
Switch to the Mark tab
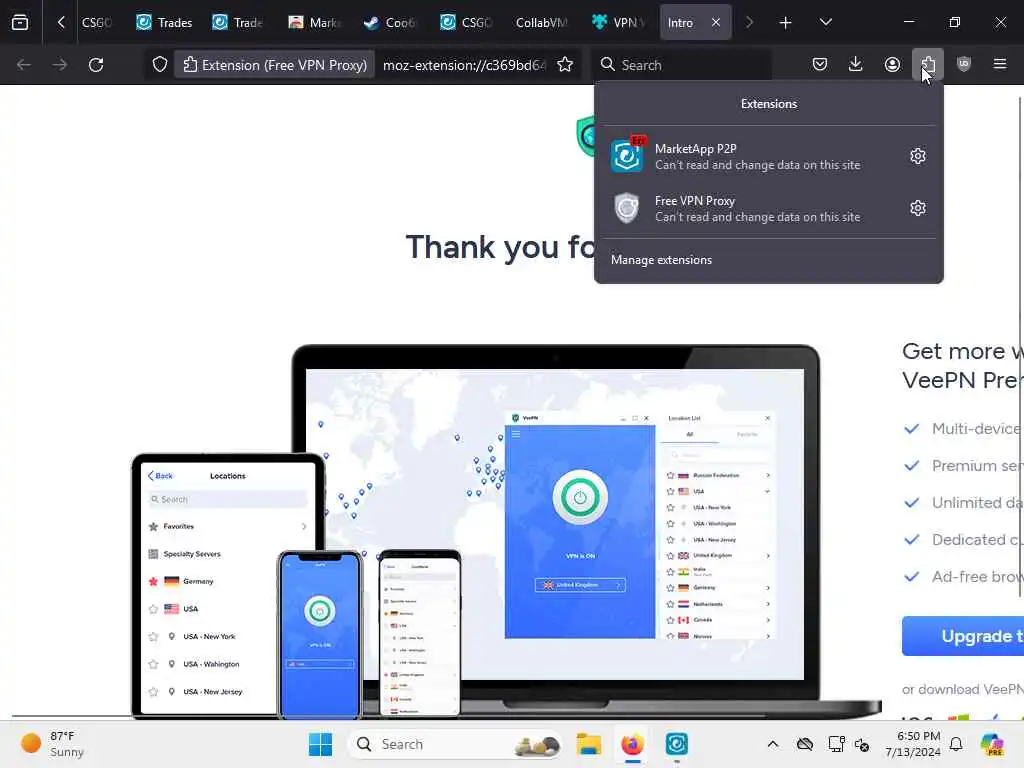pyautogui.click(x=315, y=22)
